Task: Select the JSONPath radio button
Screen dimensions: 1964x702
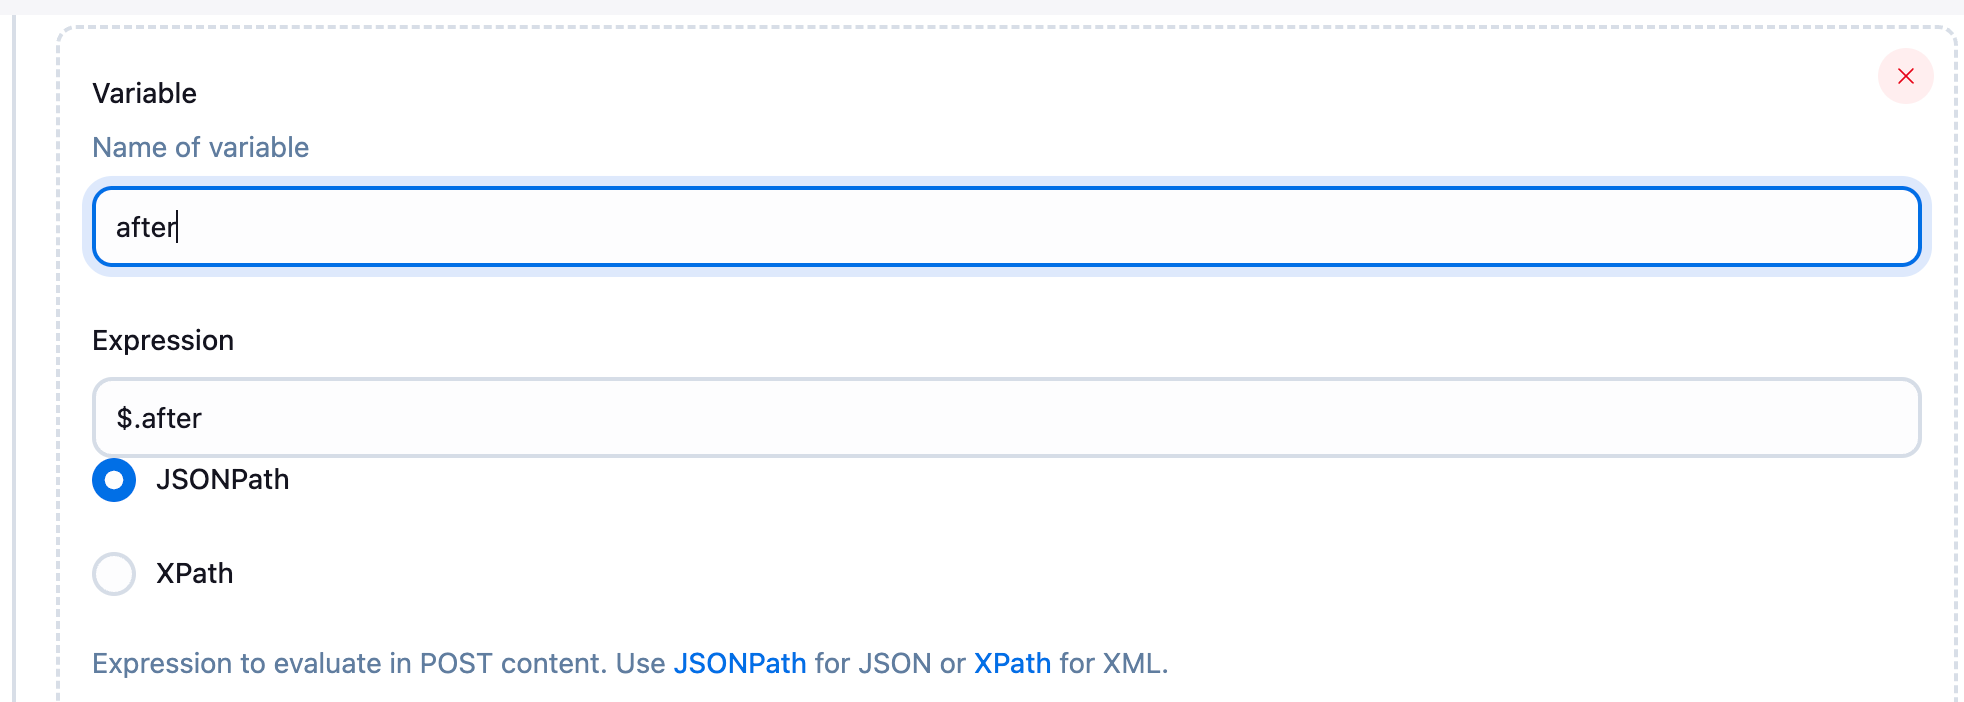Action: (114, 480)
